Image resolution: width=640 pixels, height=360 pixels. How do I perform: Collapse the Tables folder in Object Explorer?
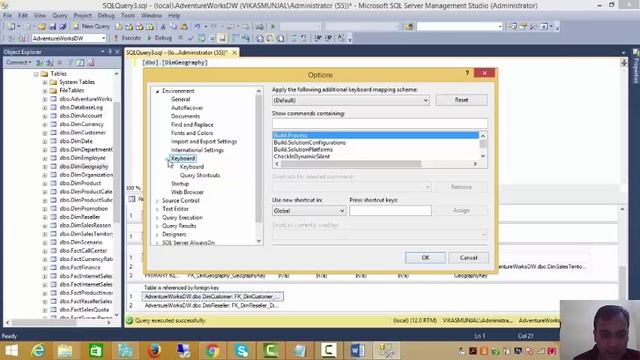click(36, 74)
